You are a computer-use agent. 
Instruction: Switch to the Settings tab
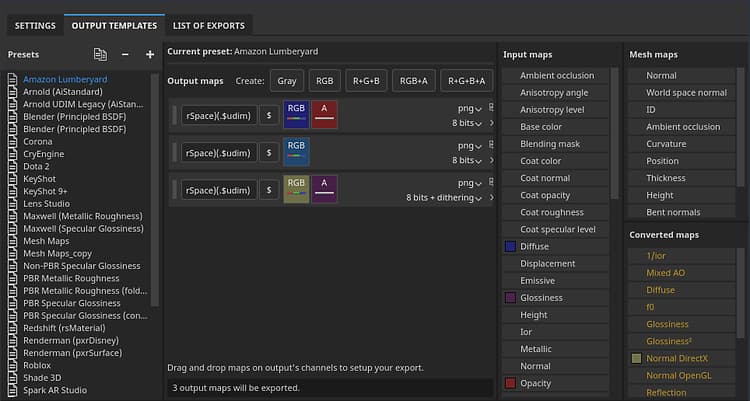coord(35,25)
